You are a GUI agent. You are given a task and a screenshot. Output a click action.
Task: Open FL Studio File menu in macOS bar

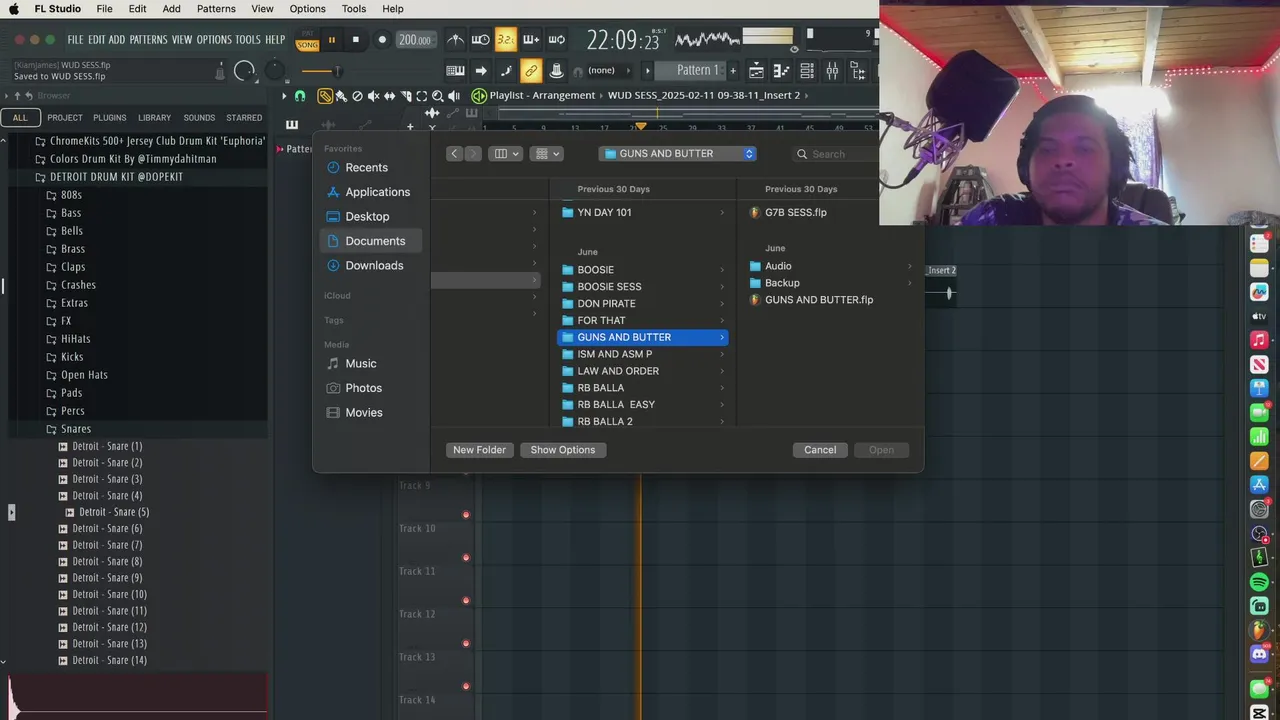point(104,9)
